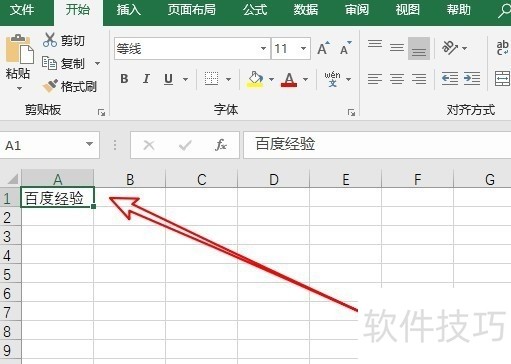This screenshot has height=364, width=511.
Task: Expand the Name Box dropdown
Action: click(x=89, y=144)
